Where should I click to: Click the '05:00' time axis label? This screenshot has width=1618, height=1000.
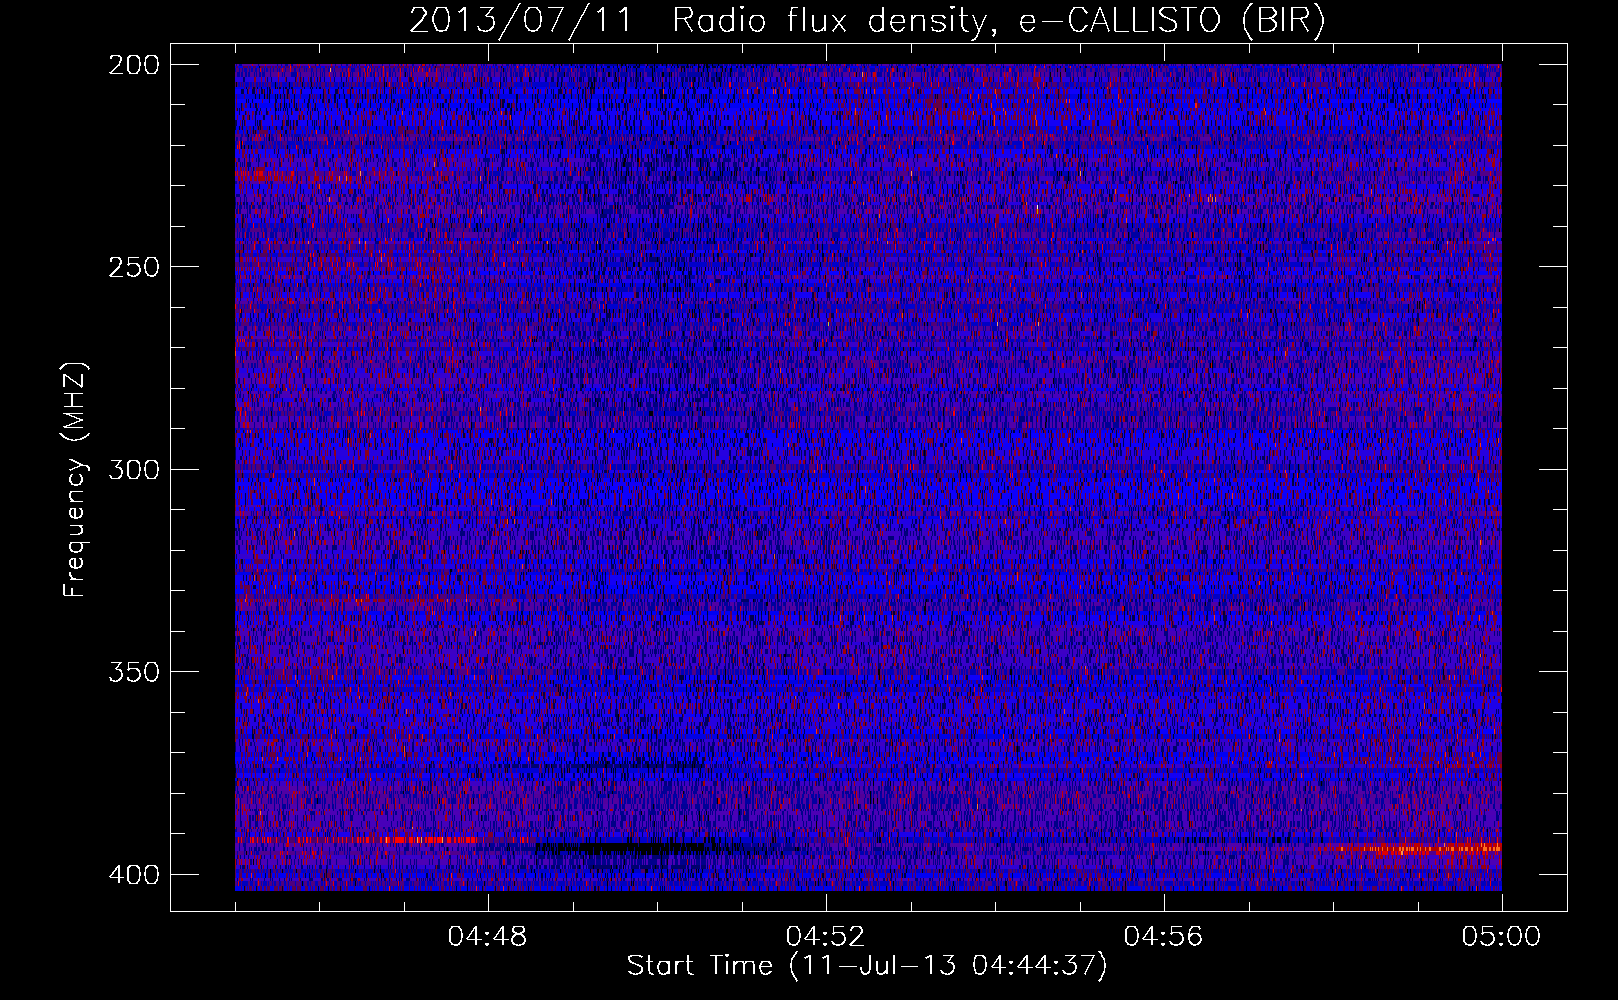(x=1502, y=937)
